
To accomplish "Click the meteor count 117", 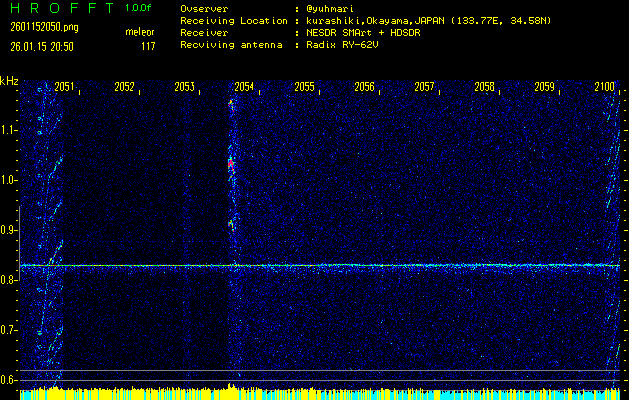I will (148, 47).
